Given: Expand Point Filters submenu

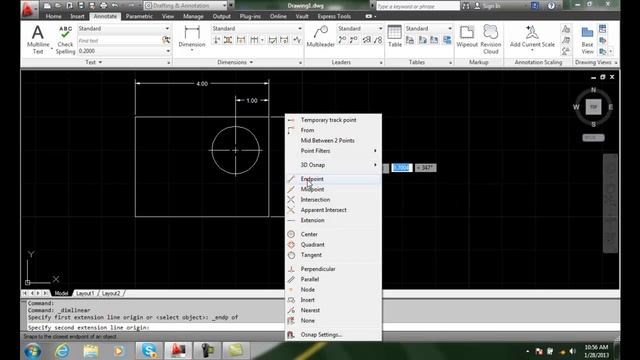Looking at the screenshot, I should 333,151.
